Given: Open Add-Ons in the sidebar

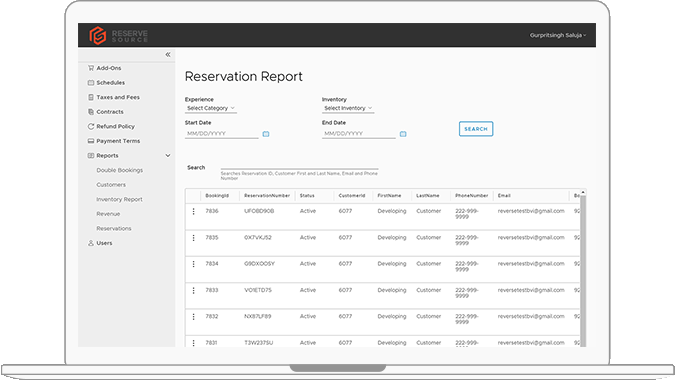Looking at the screenshot, I should (x=109, y=68).
